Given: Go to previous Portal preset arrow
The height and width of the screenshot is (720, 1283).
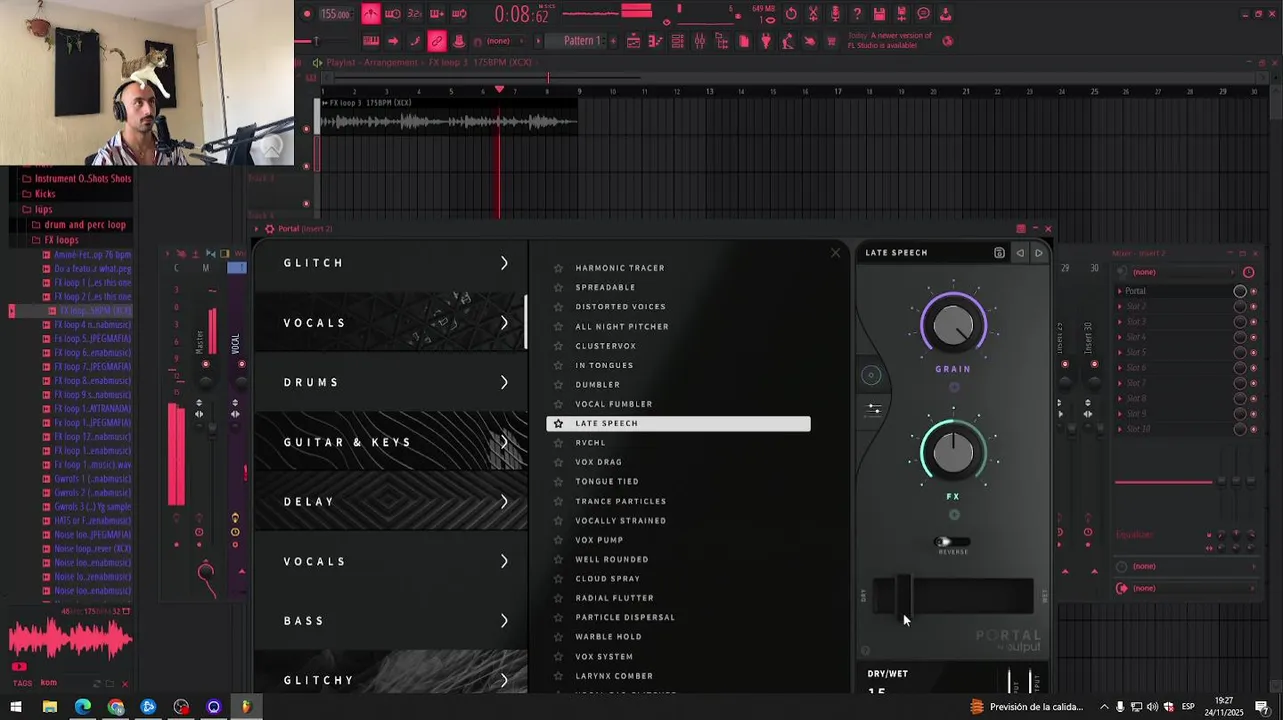Looking at the screenshot, I should (1020, 253).
